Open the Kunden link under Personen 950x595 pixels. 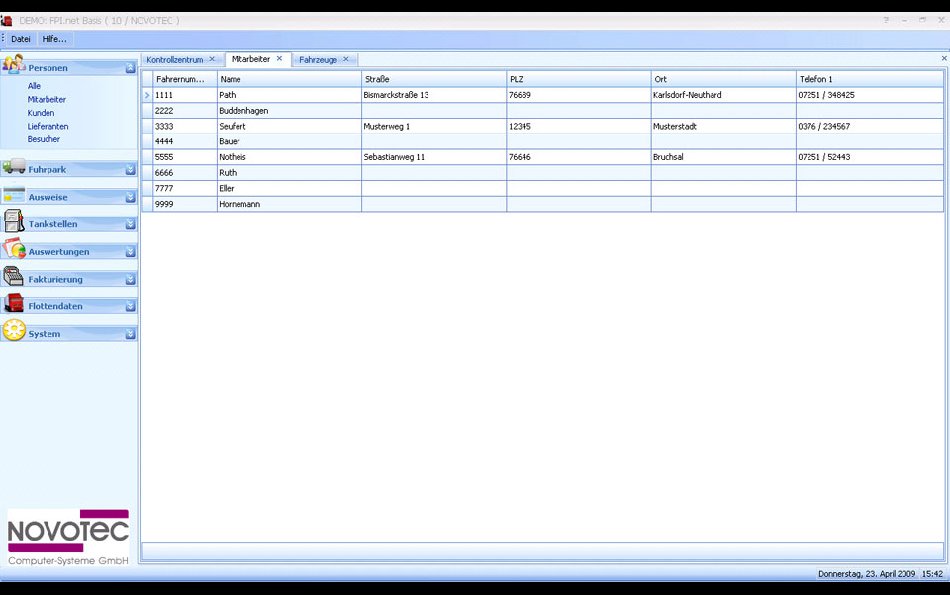41,113
